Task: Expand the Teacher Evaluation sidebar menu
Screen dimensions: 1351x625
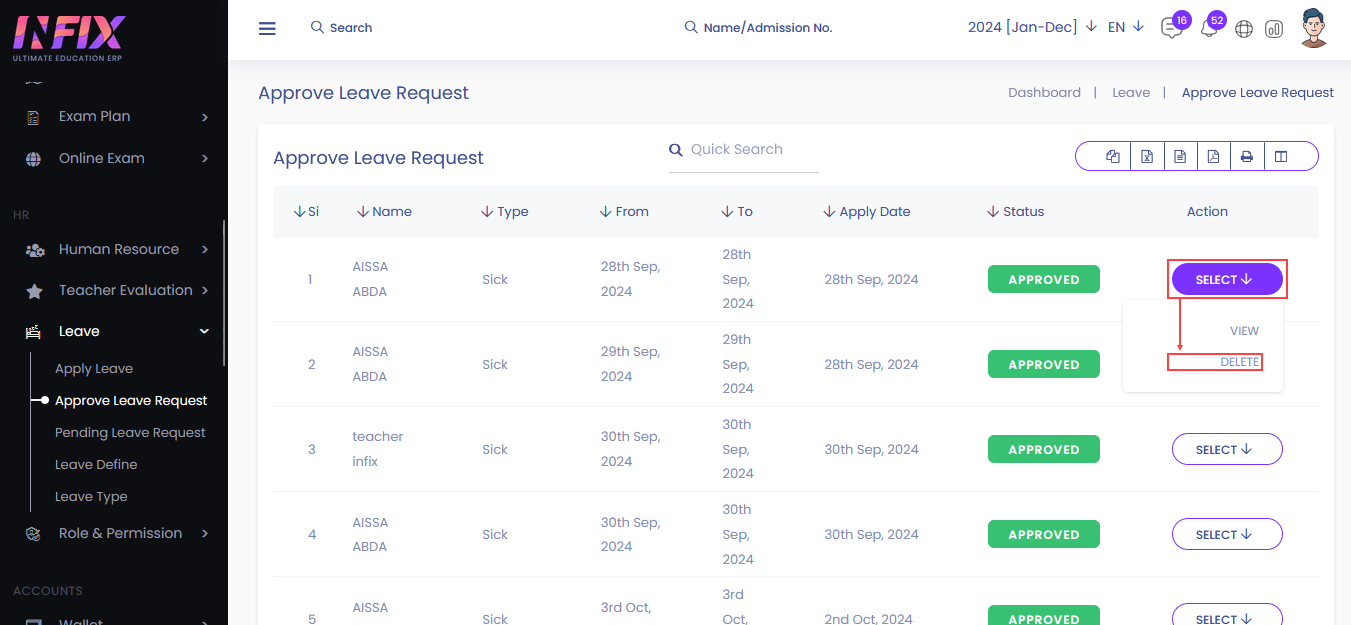Action: coord(117,290)
